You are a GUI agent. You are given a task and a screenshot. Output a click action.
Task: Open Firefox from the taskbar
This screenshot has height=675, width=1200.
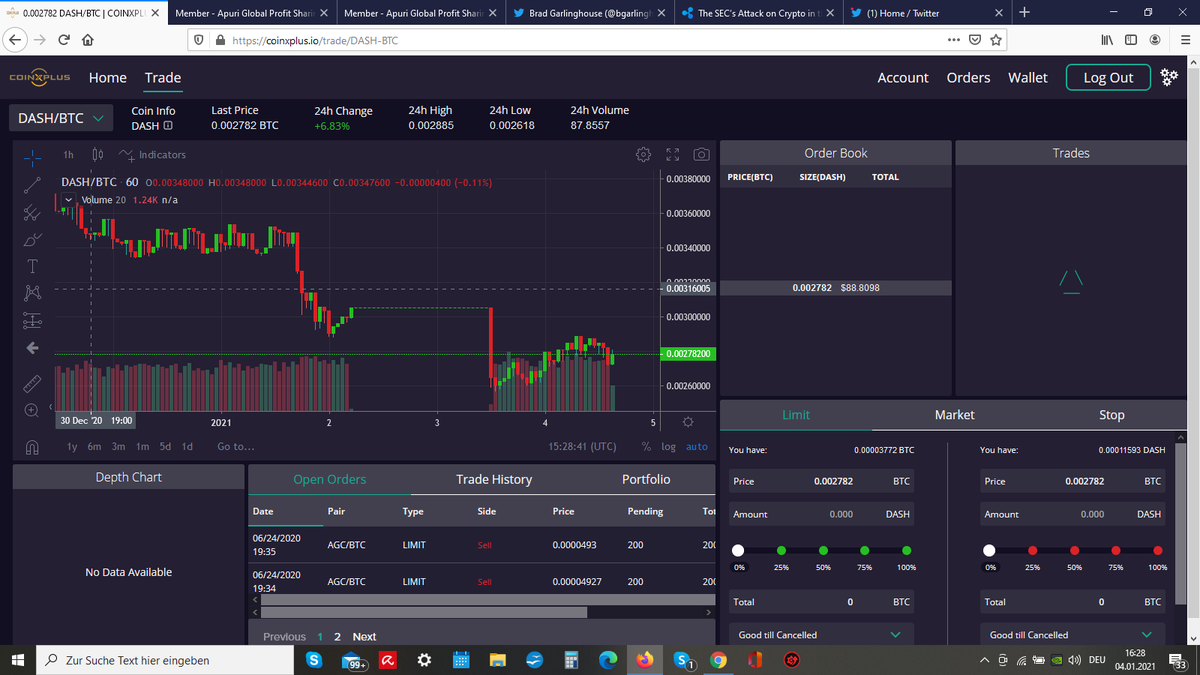(644, 660)
